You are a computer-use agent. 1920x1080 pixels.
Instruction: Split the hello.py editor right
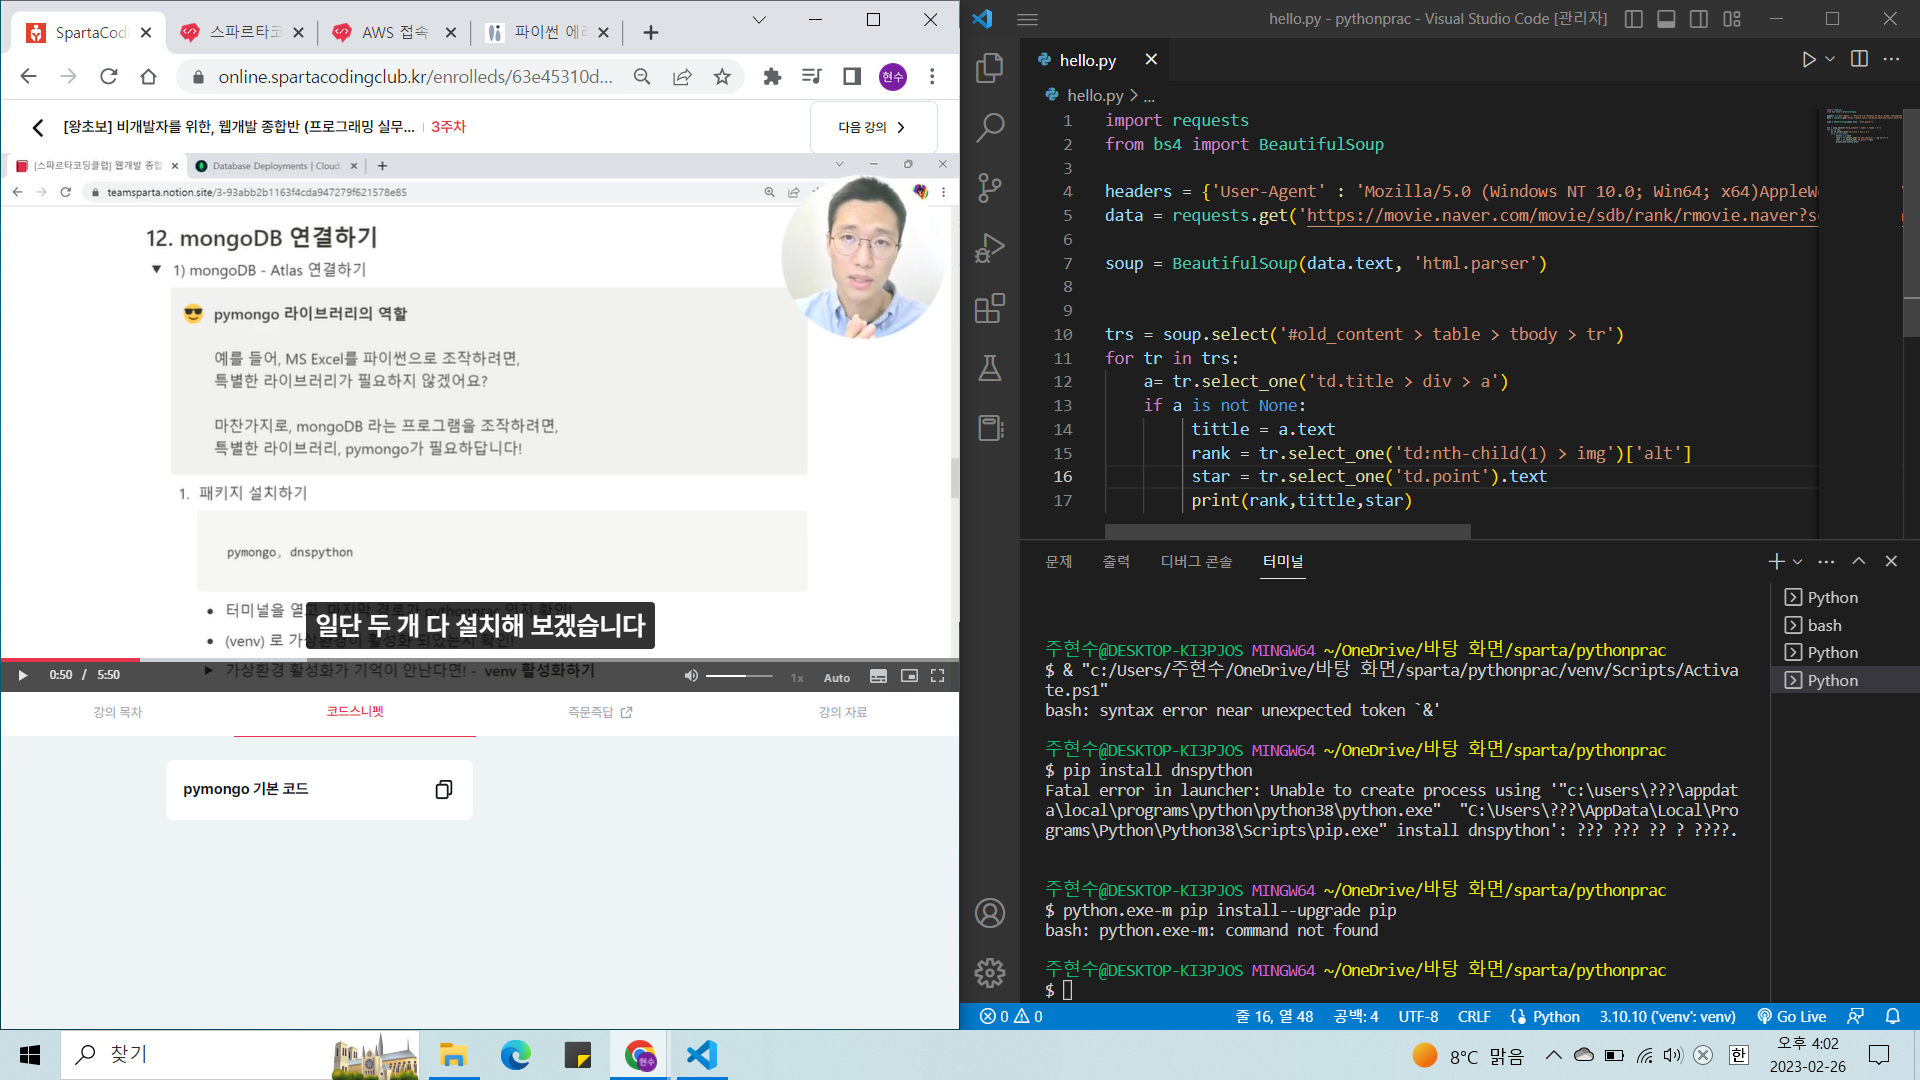click(x=1859, y=59)
